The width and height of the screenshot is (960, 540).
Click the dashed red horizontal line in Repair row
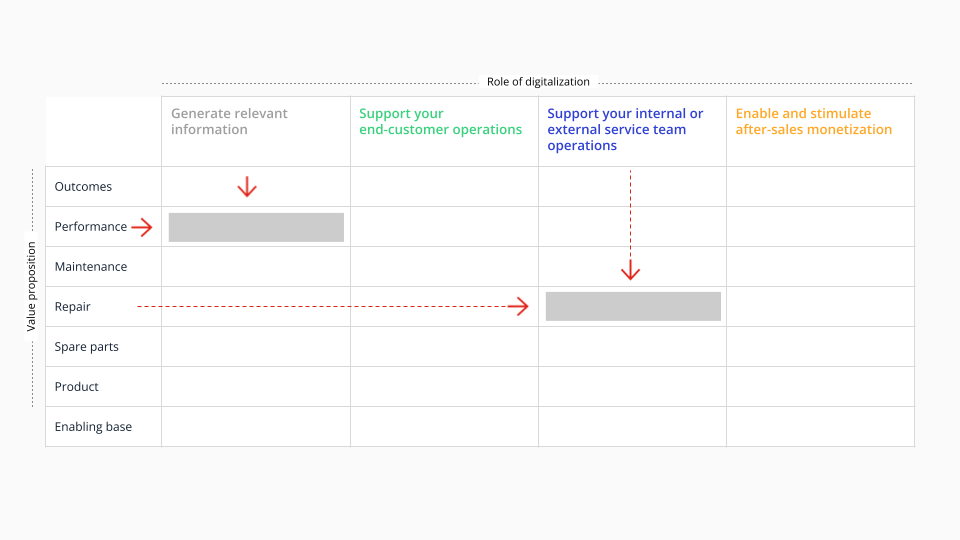point(323,306)
